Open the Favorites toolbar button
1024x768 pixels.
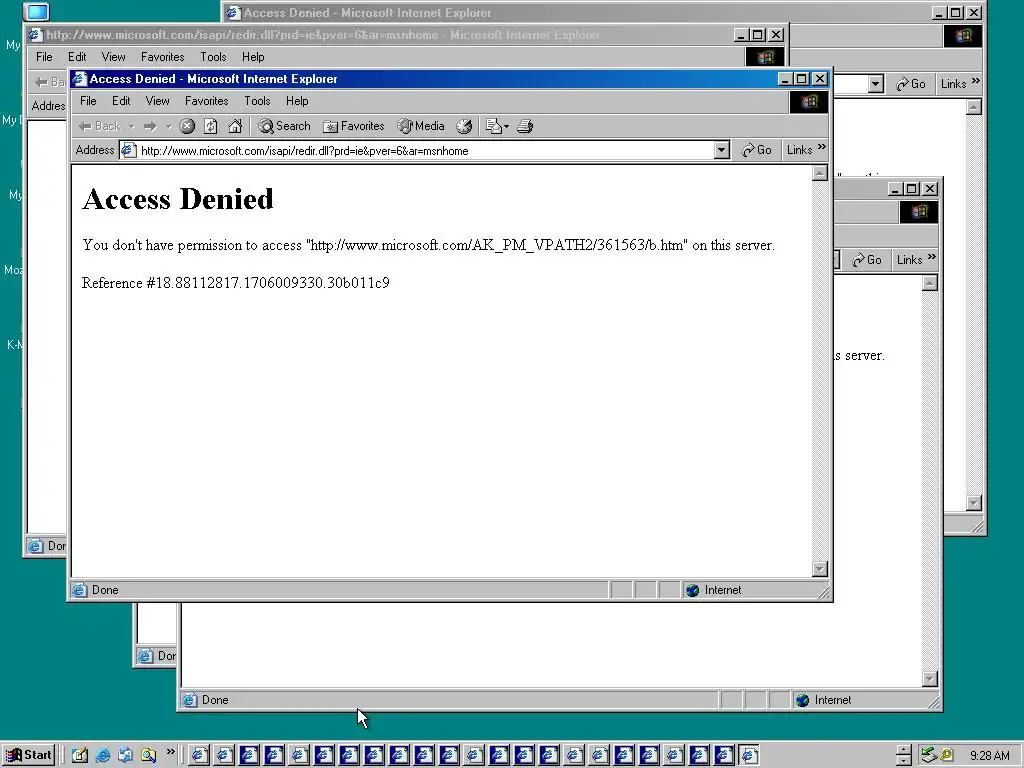(x=354, y=126)
